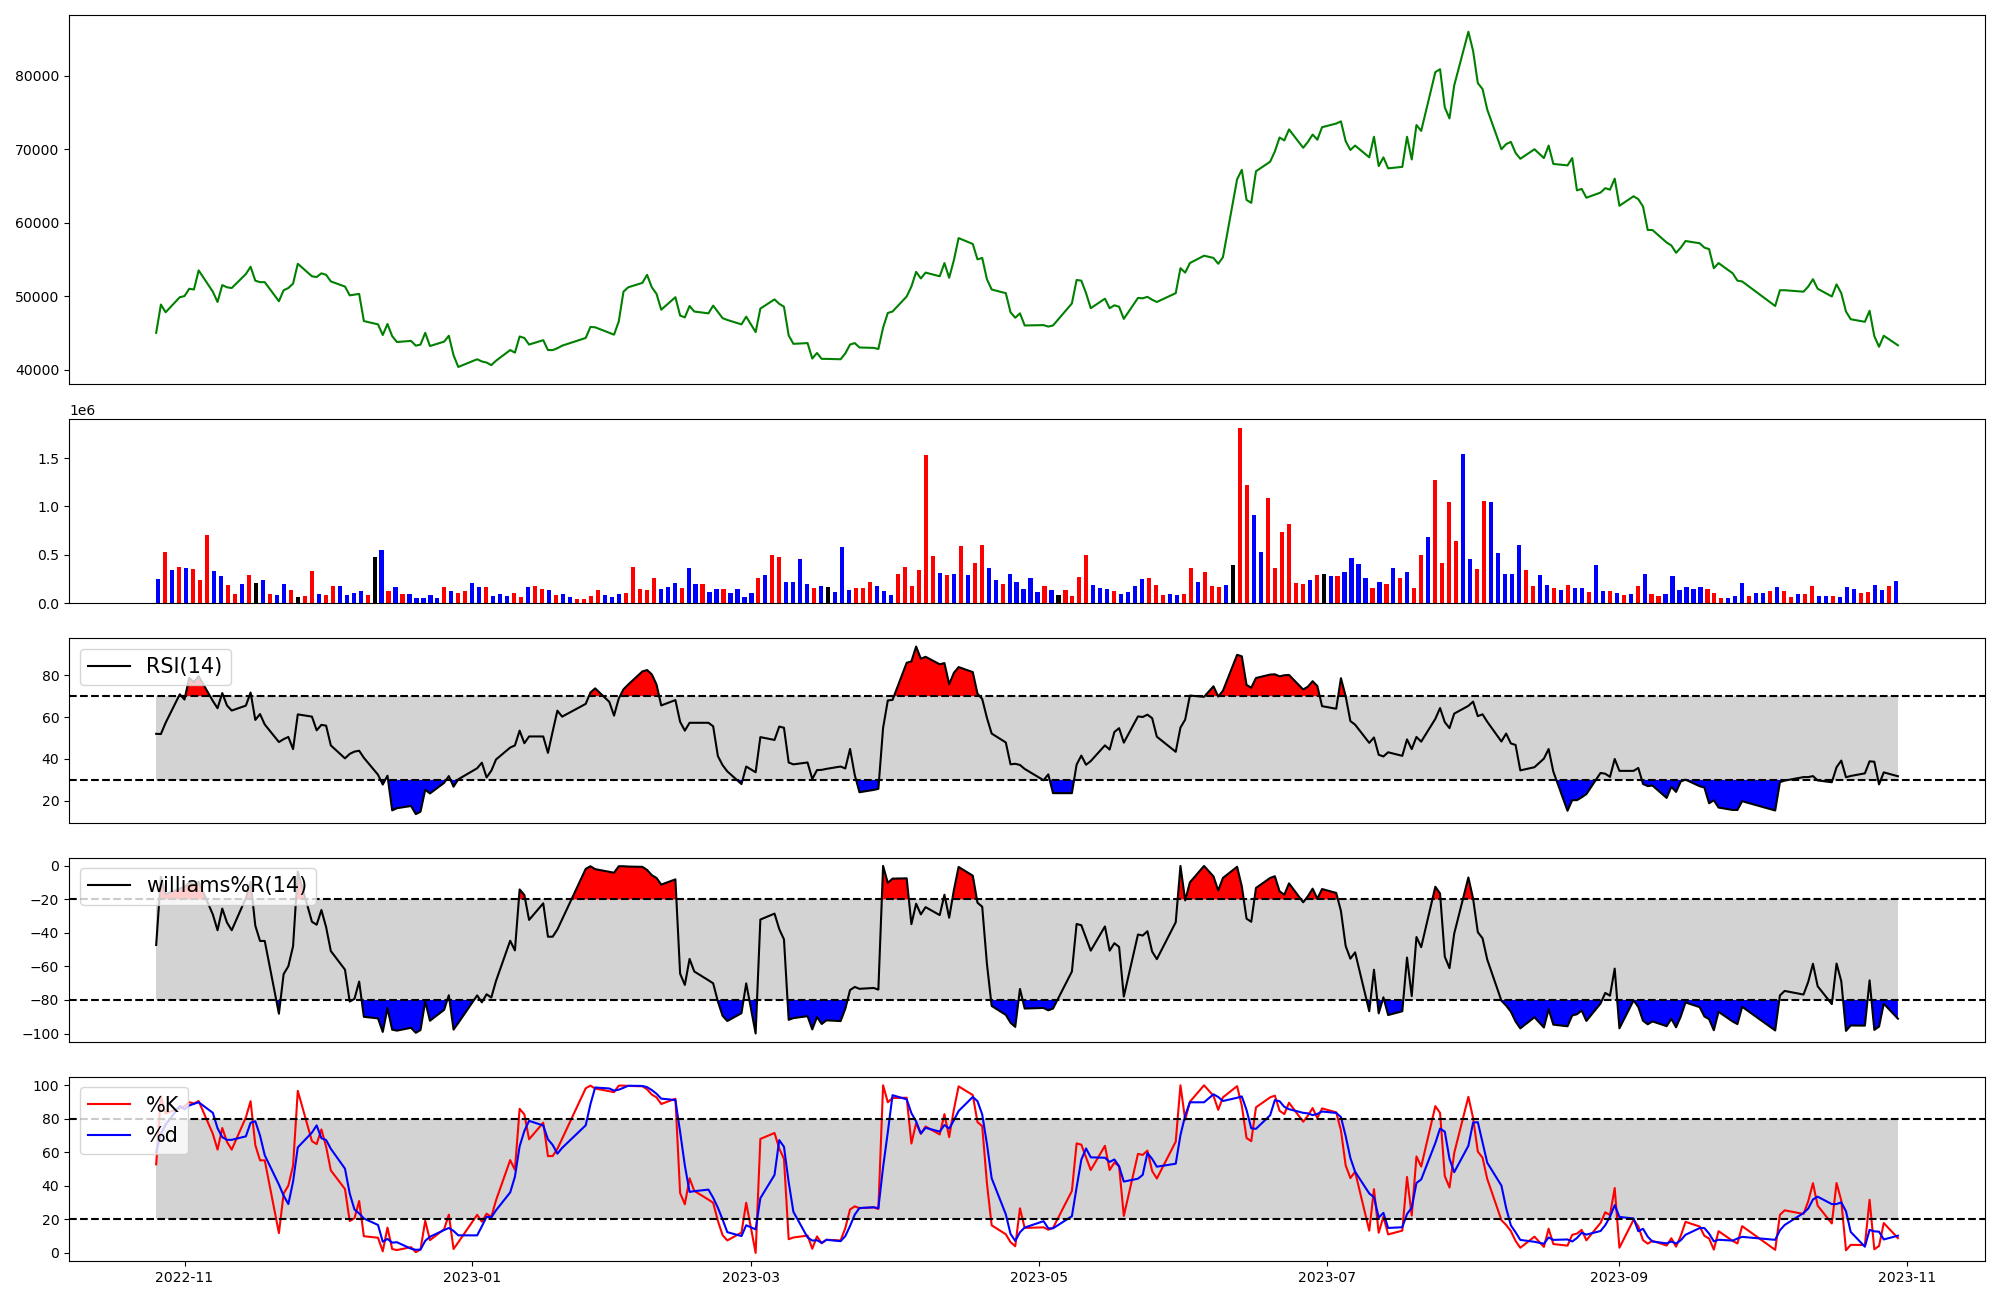
Task: Click the 2023-01 x-axis date label
Action: click(x=471, y=1277)
